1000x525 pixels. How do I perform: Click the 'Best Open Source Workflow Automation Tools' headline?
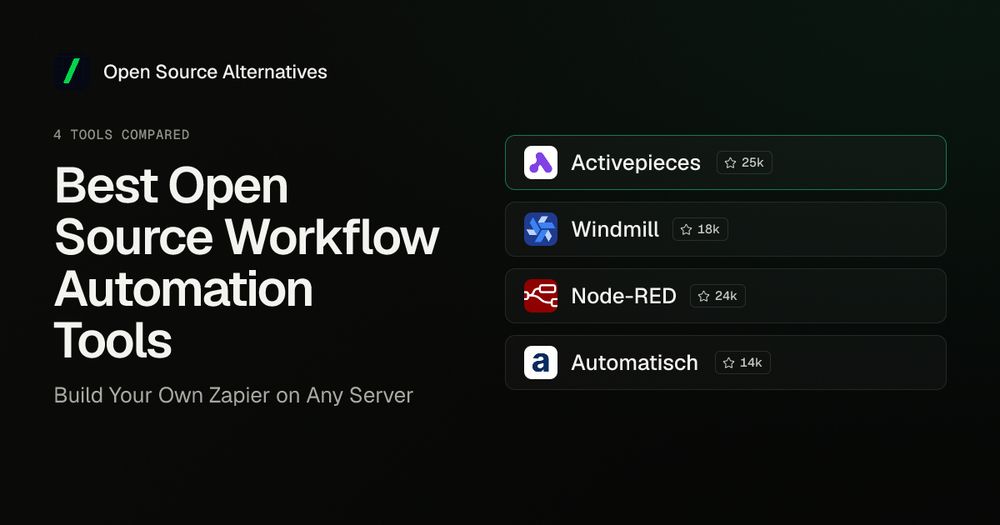[247, 263]
